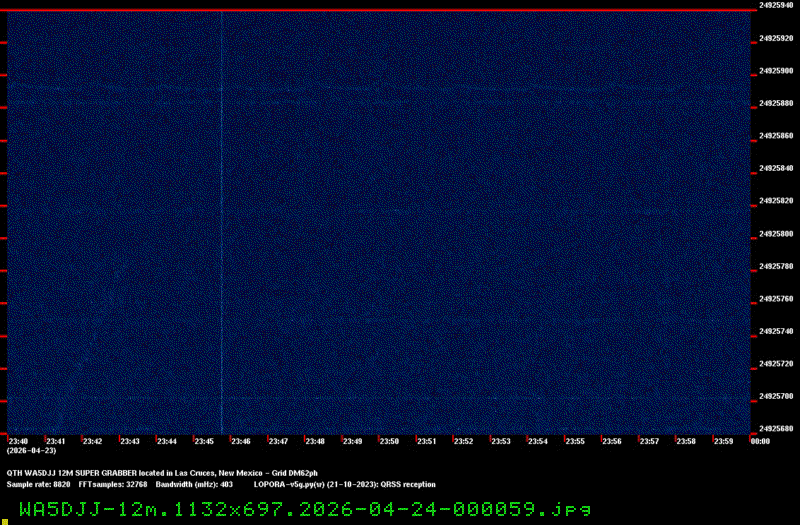Click the 23:59 time tick label
The height and width of the screenshot is (525, 800).
click(722, 441)
